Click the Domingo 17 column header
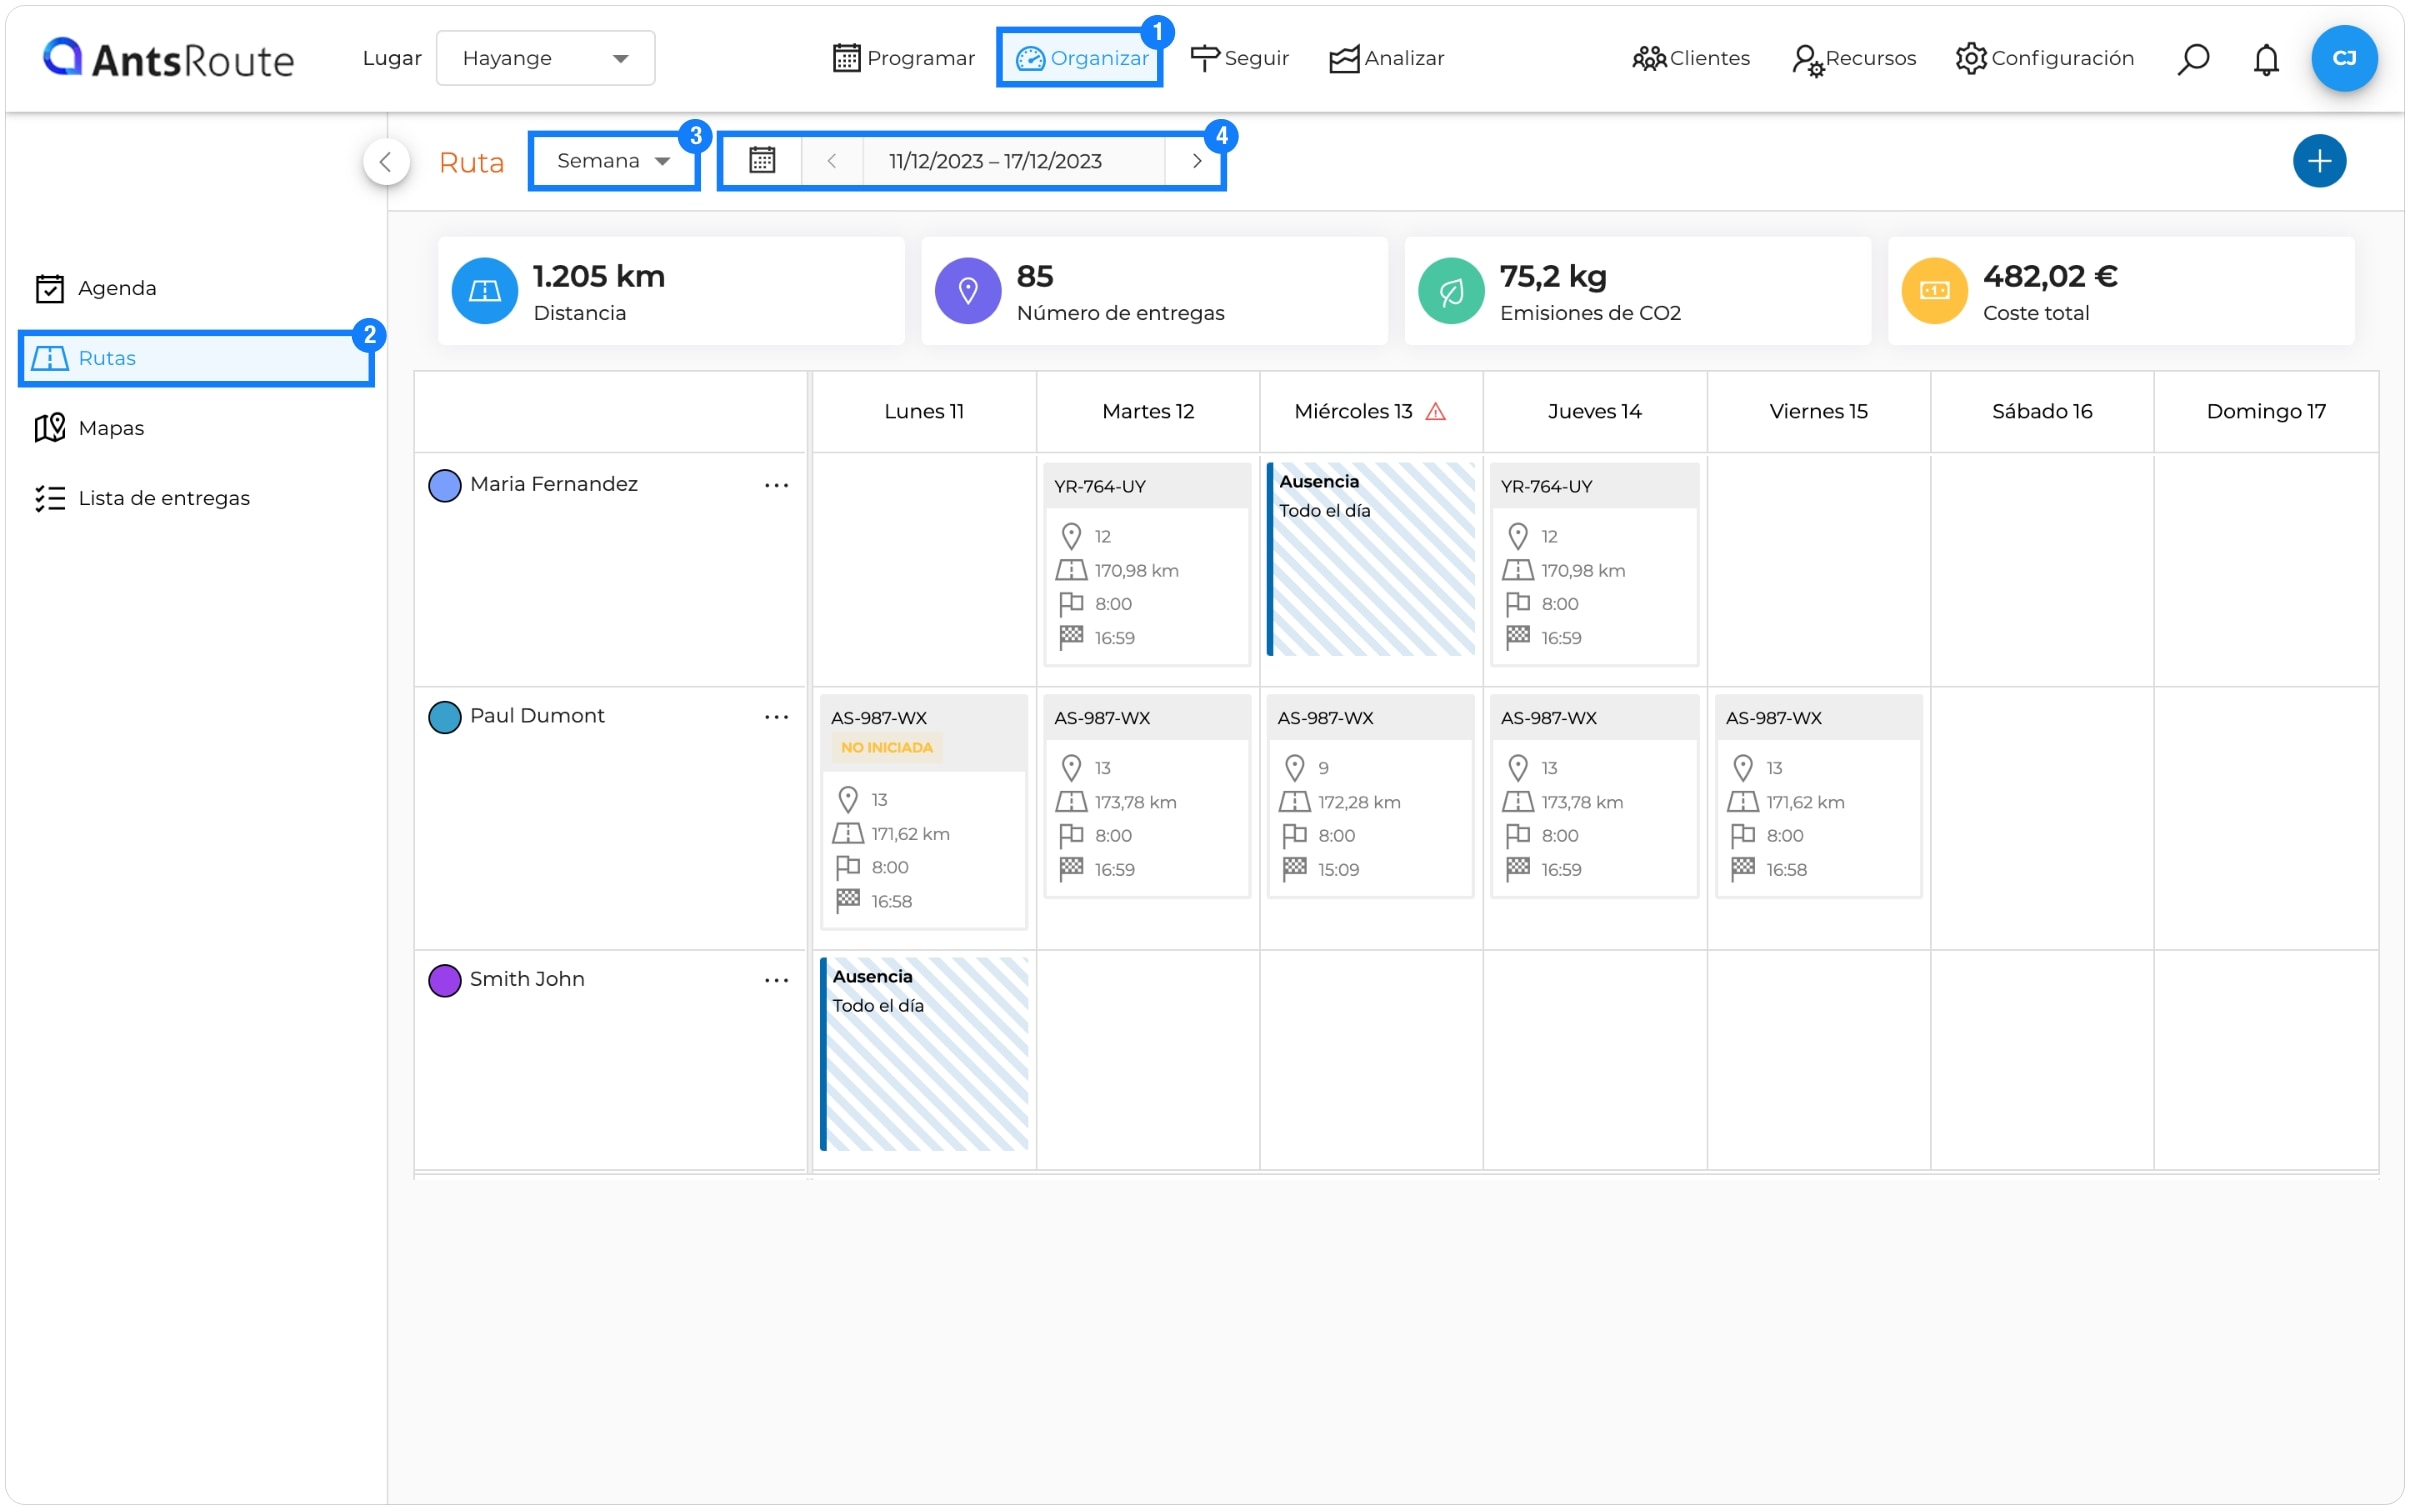Viewport: 2410px width, 1510px height. coord(2265,412)
